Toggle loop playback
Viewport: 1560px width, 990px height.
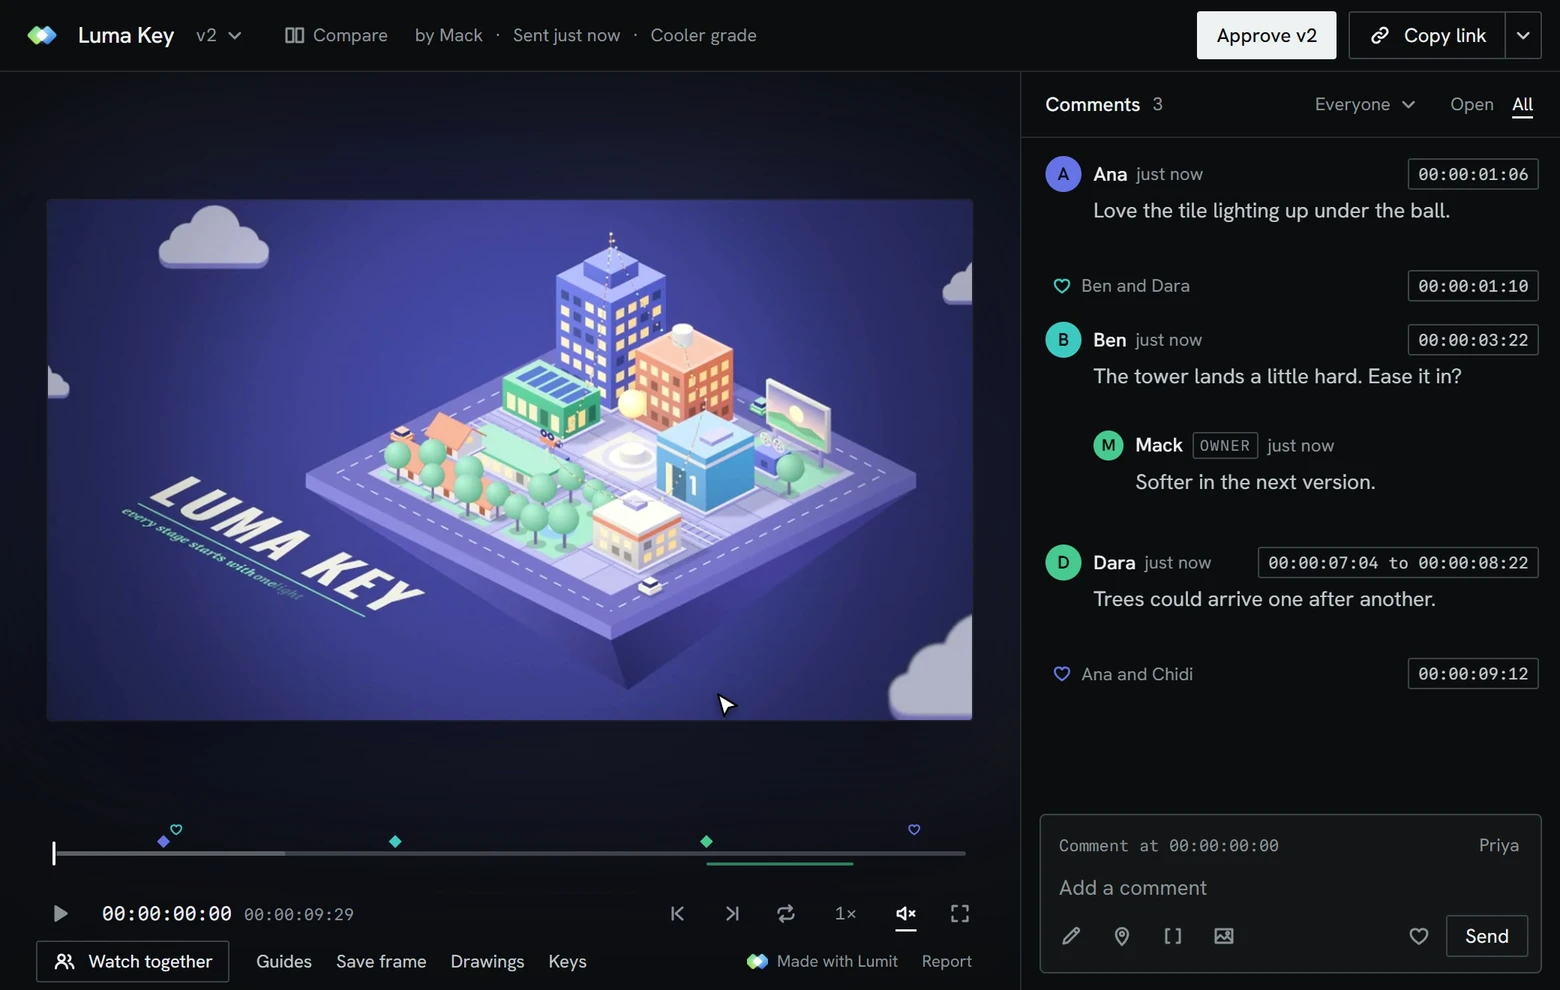pyautogui.click(x=786, y=914)
